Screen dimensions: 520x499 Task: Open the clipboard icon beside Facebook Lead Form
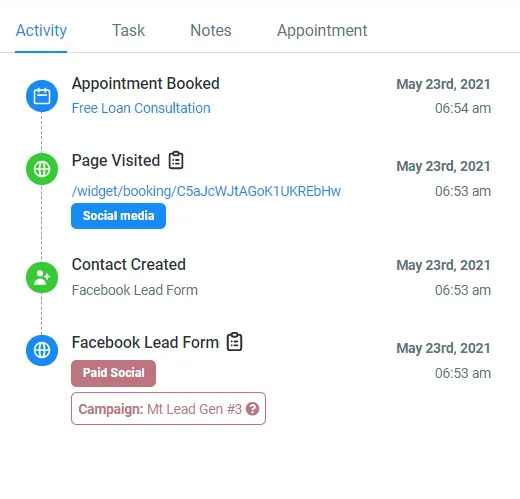pos(235,342)
